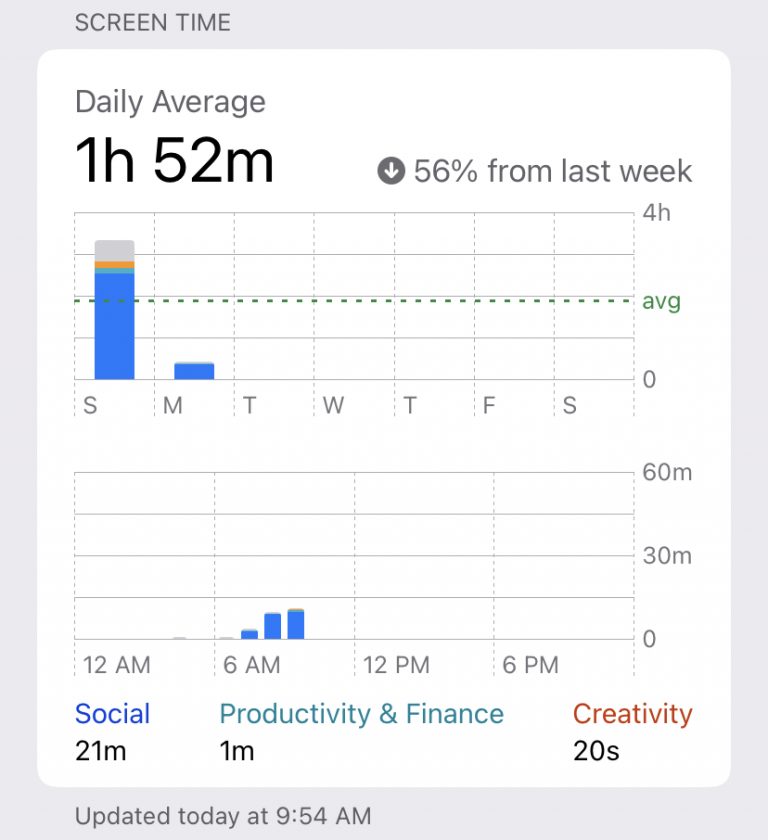The height and width of the screenshot is (840, 768).
Task: Tap the SCREEN TIME section header
Action: tap(153, 22)
